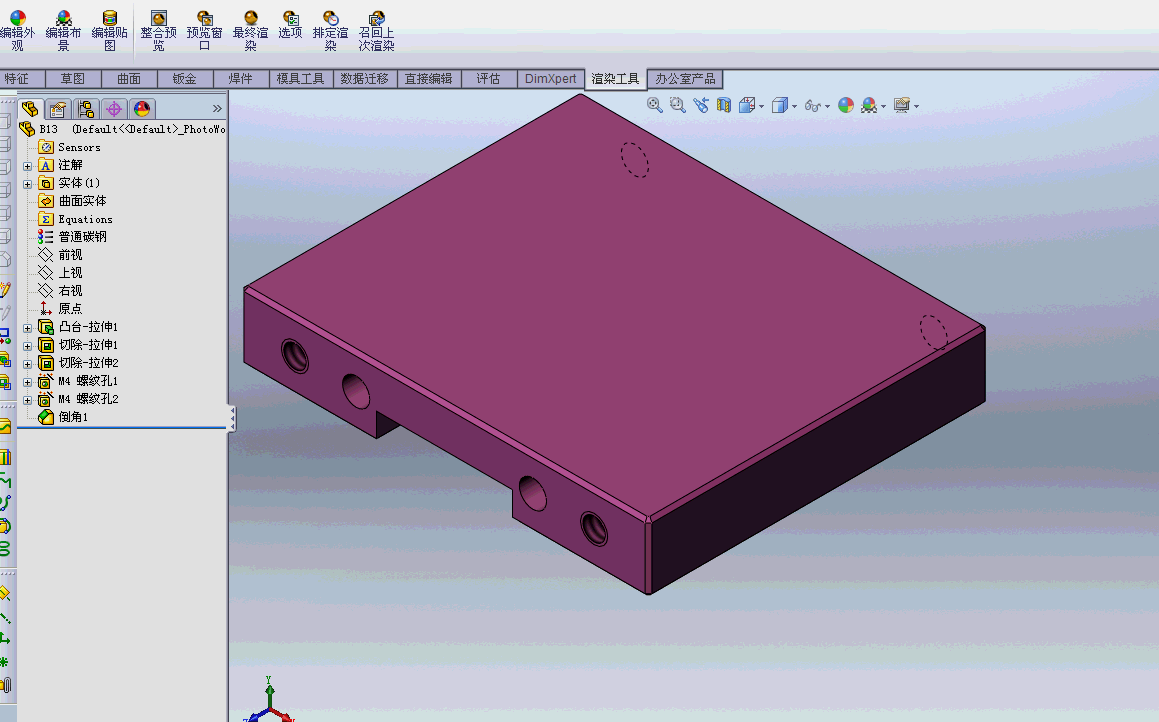Click Edit Appearance ball in view toolbar
Viewport: 1159px width, 722px height.
(x=846, y=105)
